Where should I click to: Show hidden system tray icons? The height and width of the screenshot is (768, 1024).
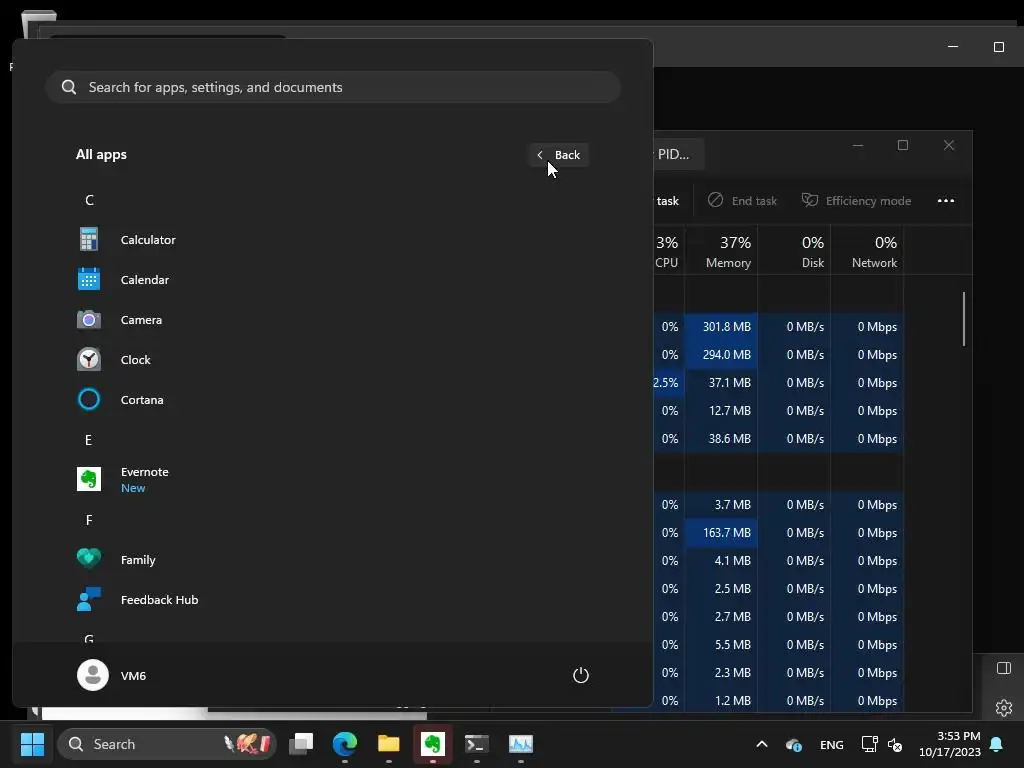[761, 744]
